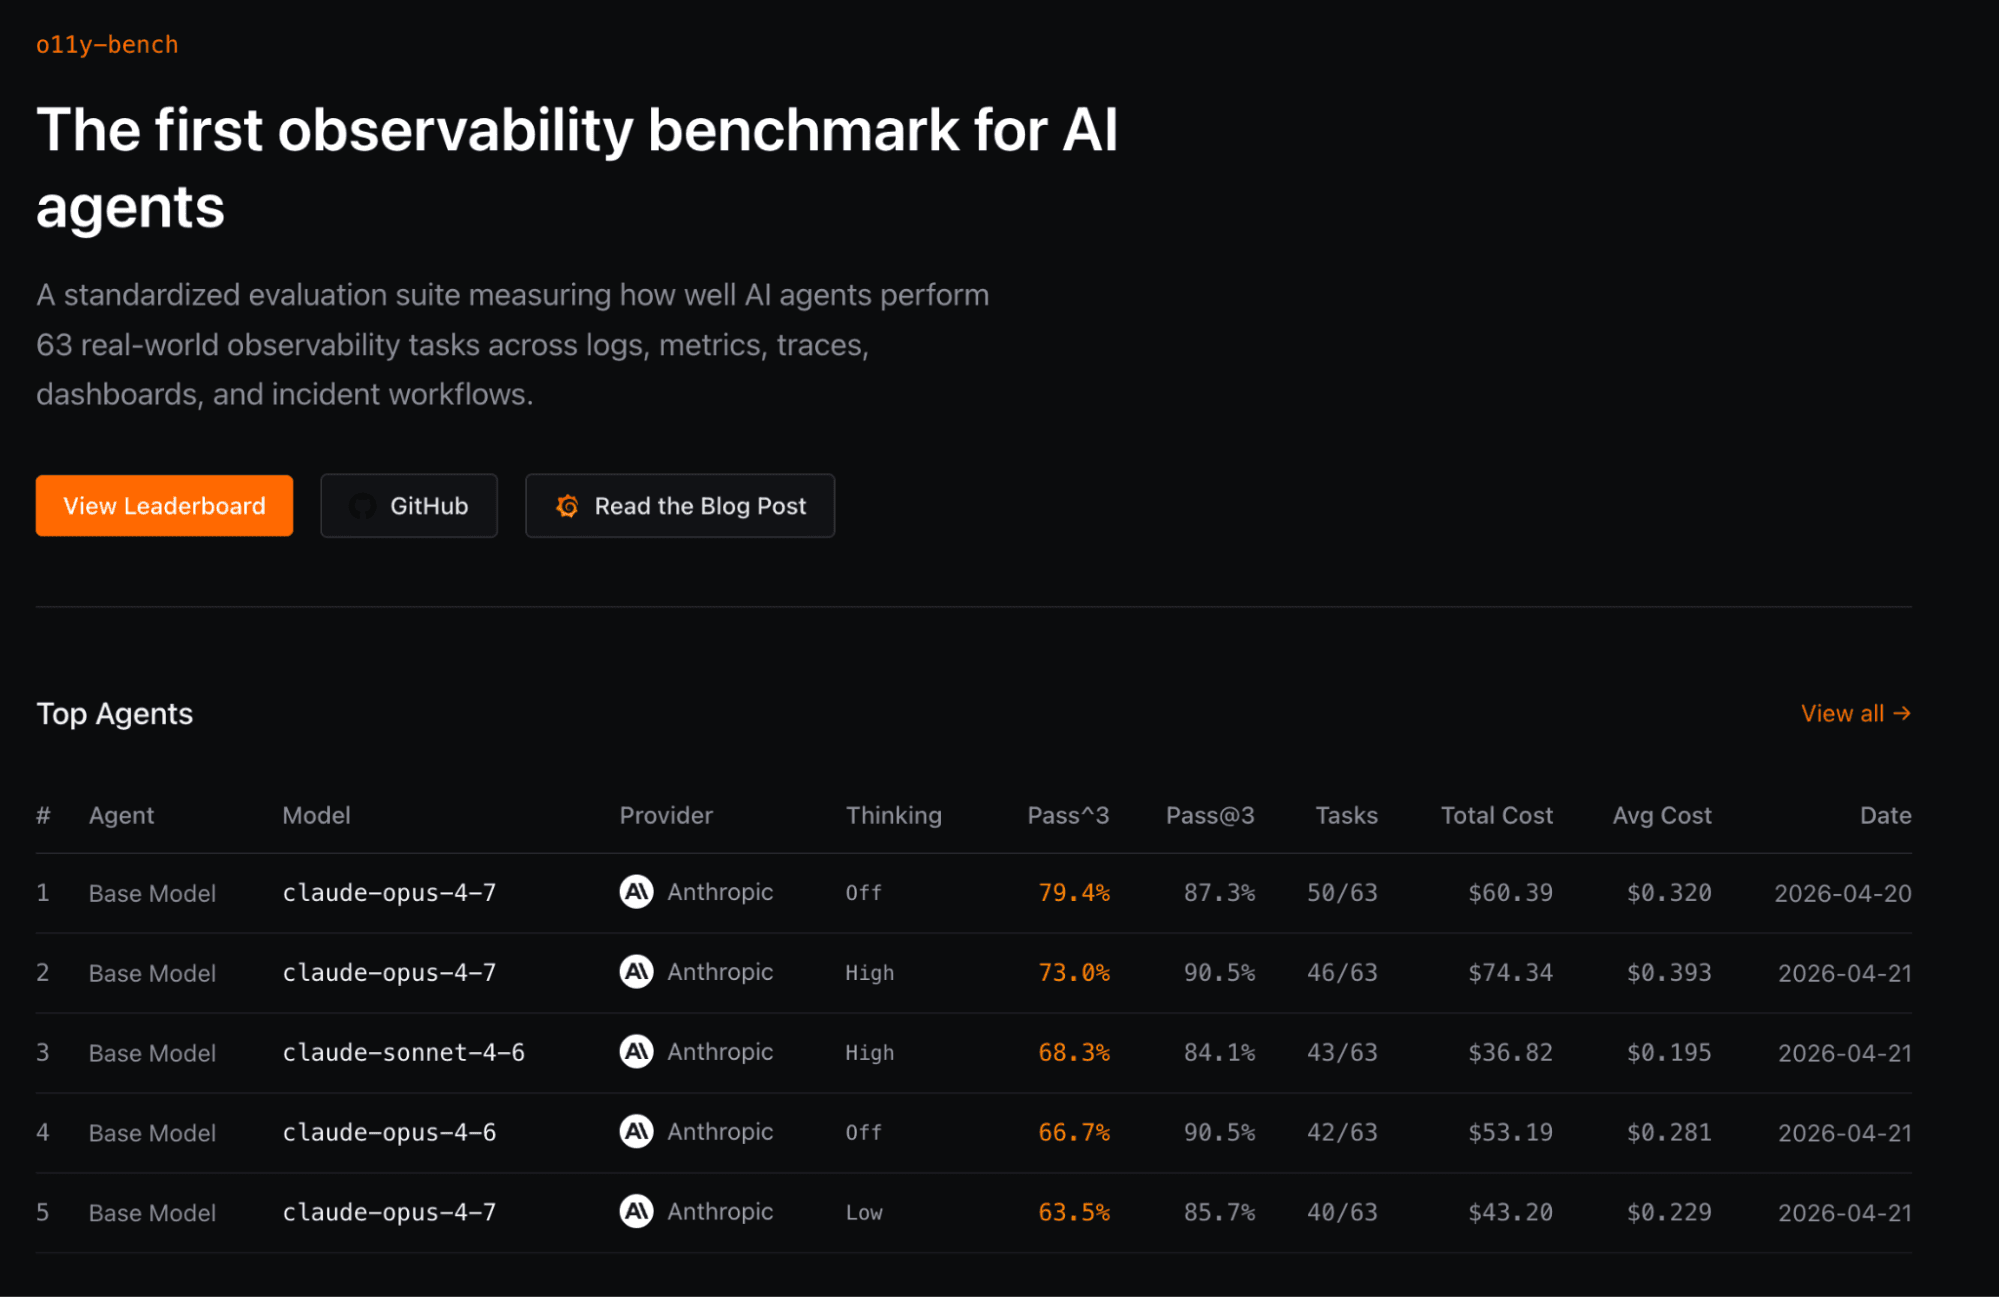Select the claude-opus-4-6 model entry
This screenshot has width=1999, height=1298.
click(x=389, y=1132)
